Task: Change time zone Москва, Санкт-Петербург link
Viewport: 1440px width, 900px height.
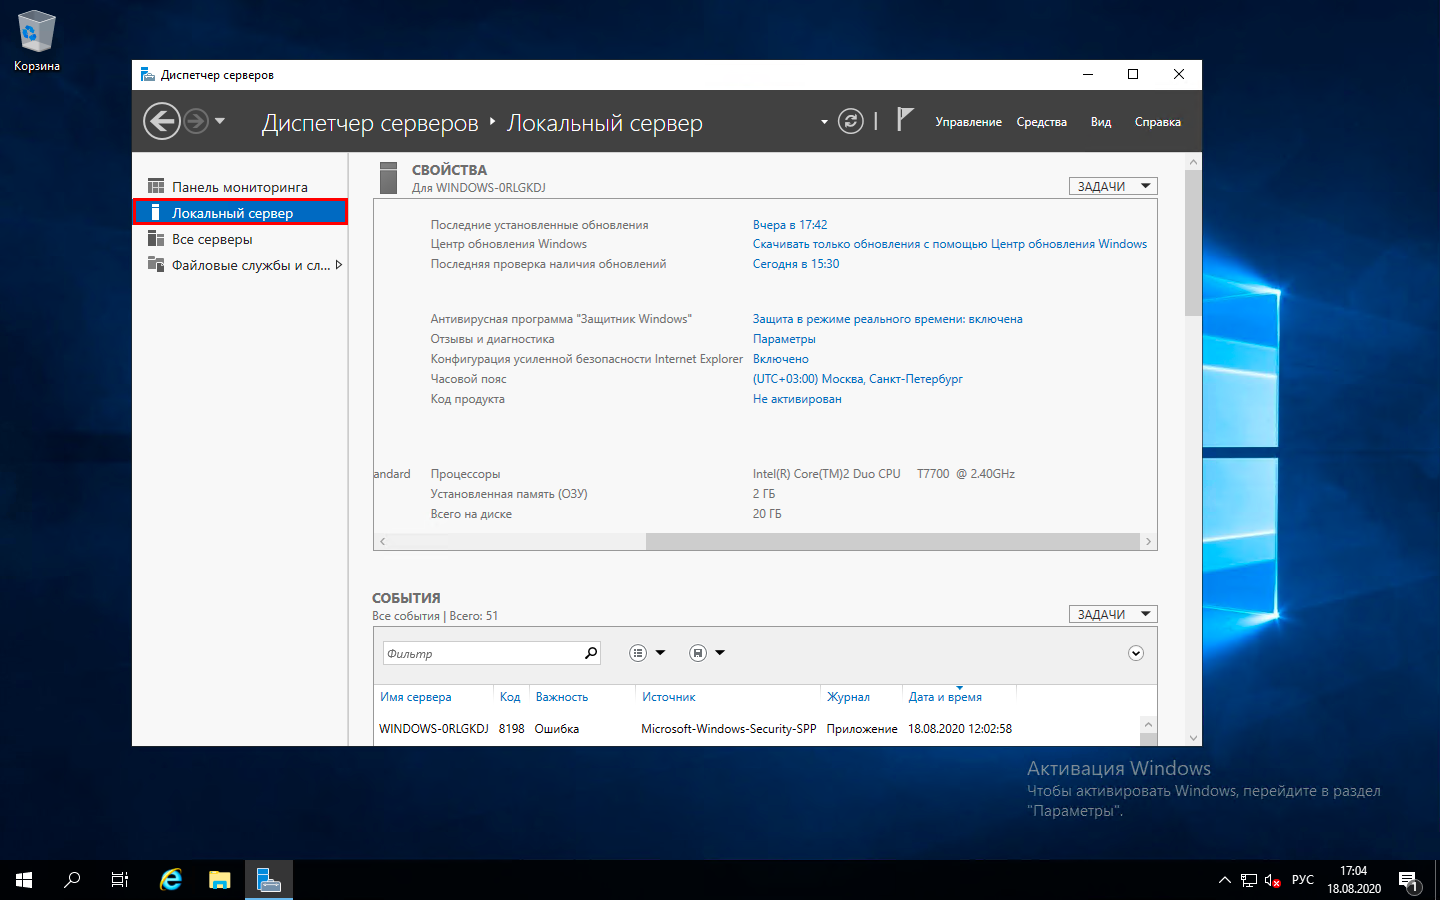Action: [857, 379]
